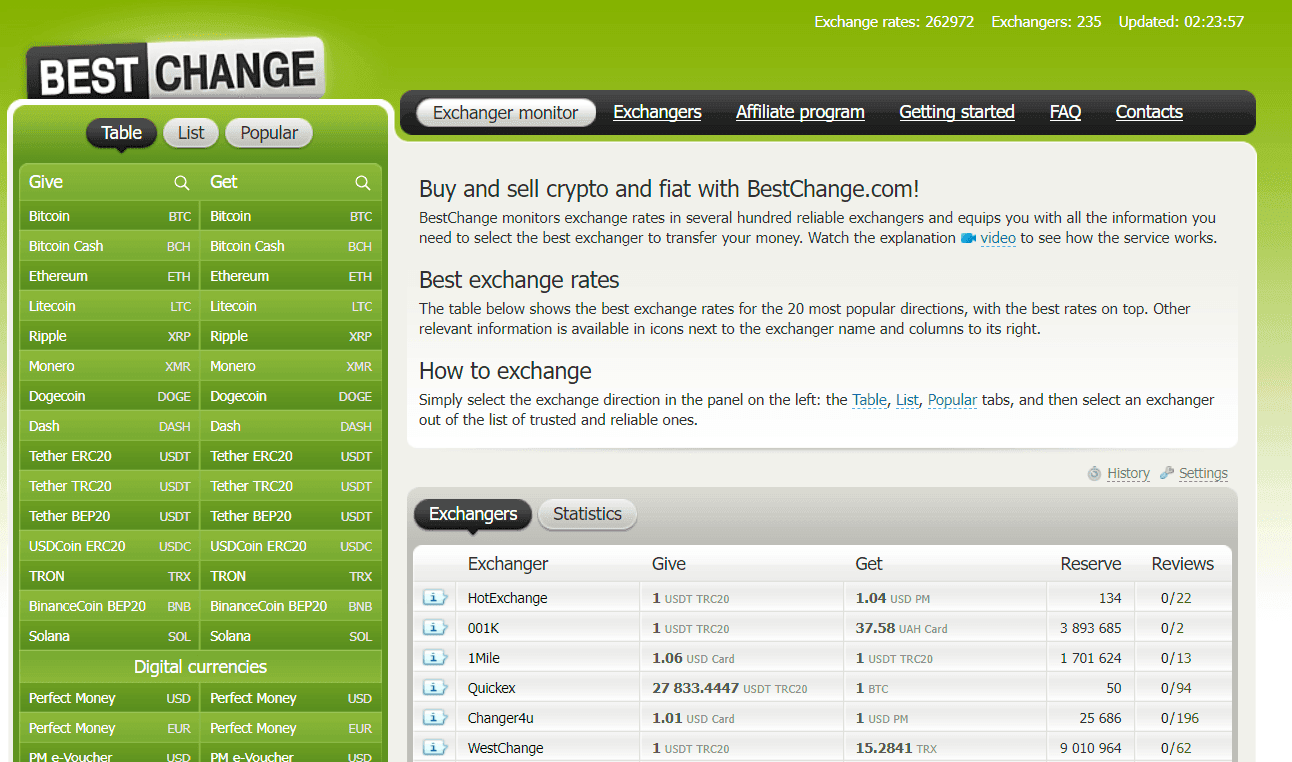Open the 001K exchanger info icon

point(435,628)
